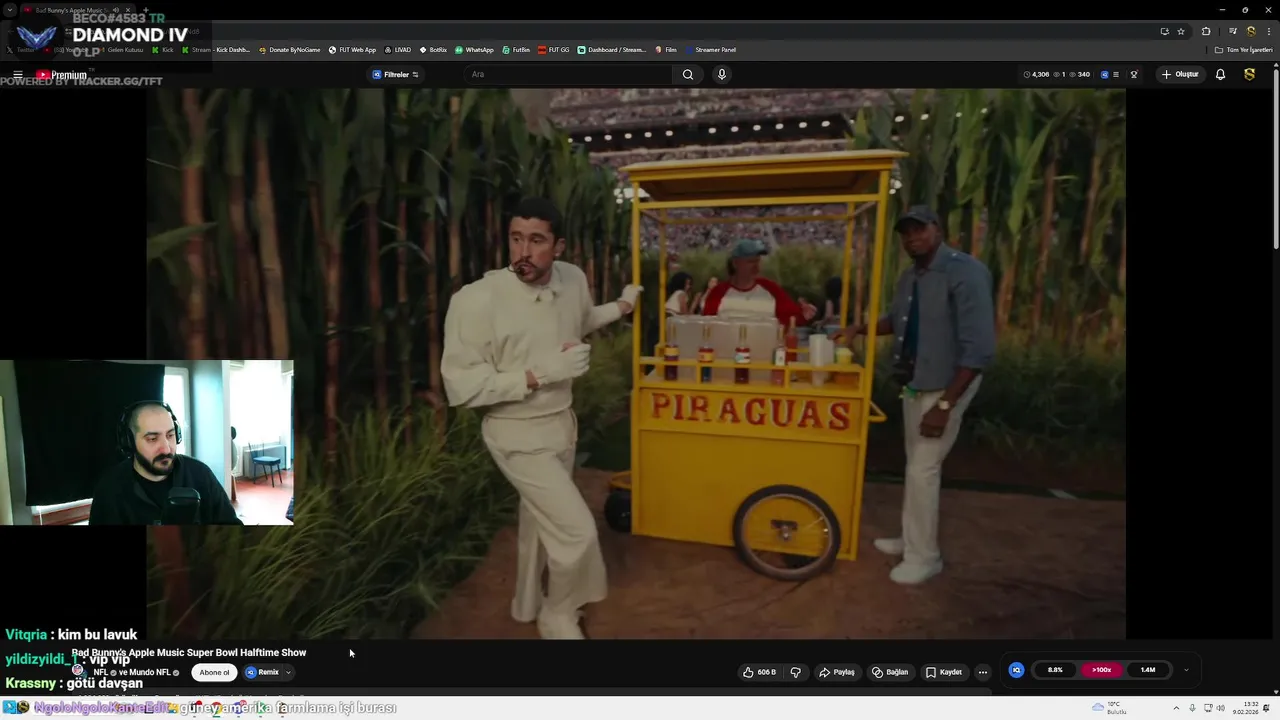The width and height of the screenshot is (1280, 720).
Task: Go to the YouTube Premium home logo
Action: [62, 75]
